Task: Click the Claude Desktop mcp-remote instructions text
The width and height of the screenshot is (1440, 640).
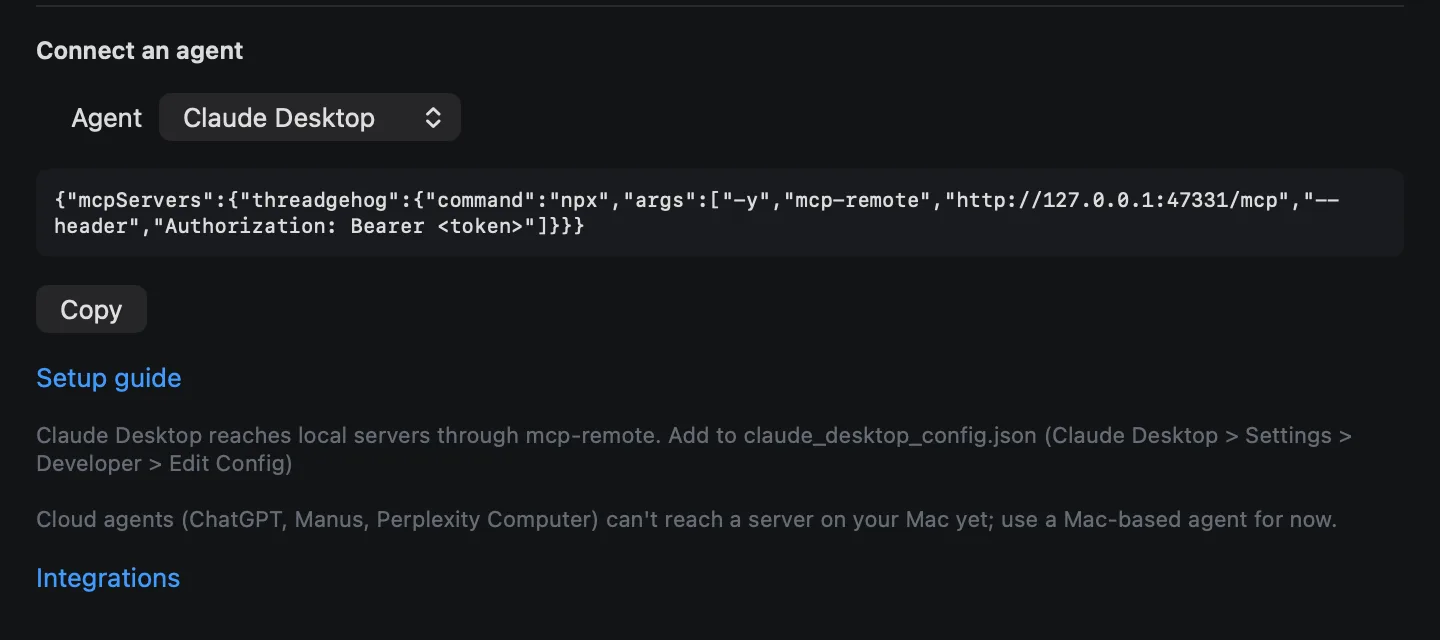Action: 694,450
